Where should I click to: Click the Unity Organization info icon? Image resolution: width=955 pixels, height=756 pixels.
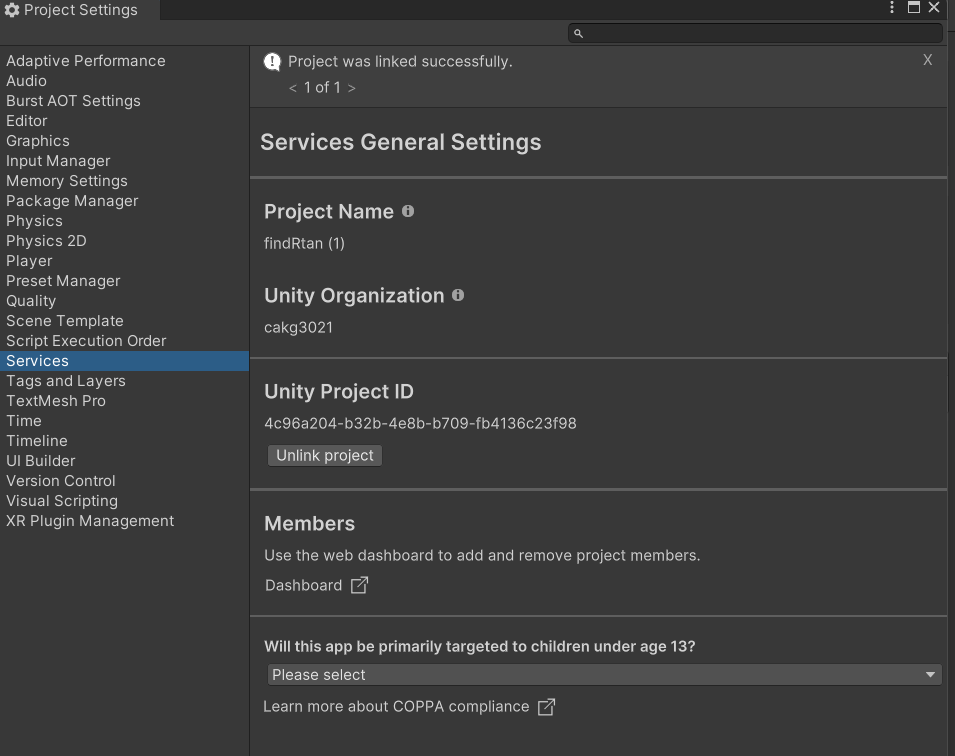(x=458, y=295)
